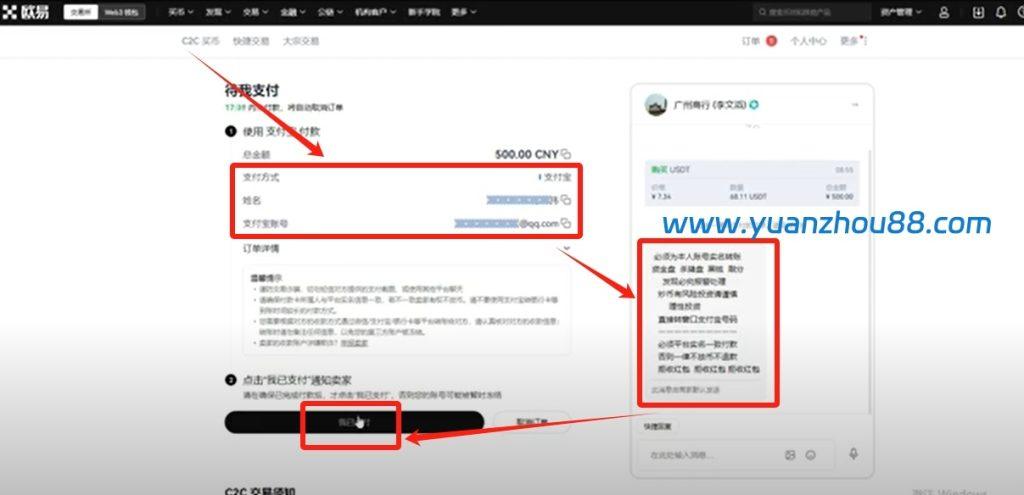Open the notifications bell
Viewport: 1024px width, 495px height.
coord(1001,12)
